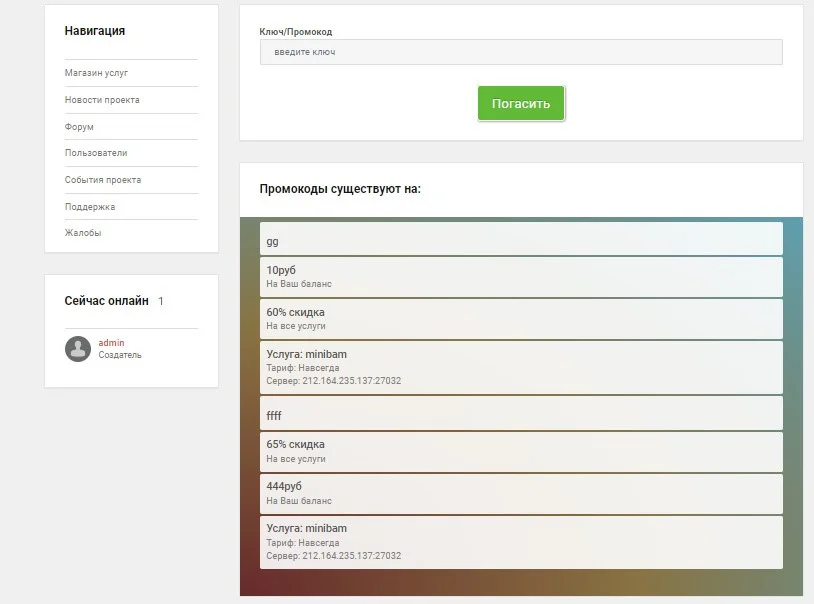Select the gg promo code row
The width and height of the screenshot is (814, 604).
[520, 240]
